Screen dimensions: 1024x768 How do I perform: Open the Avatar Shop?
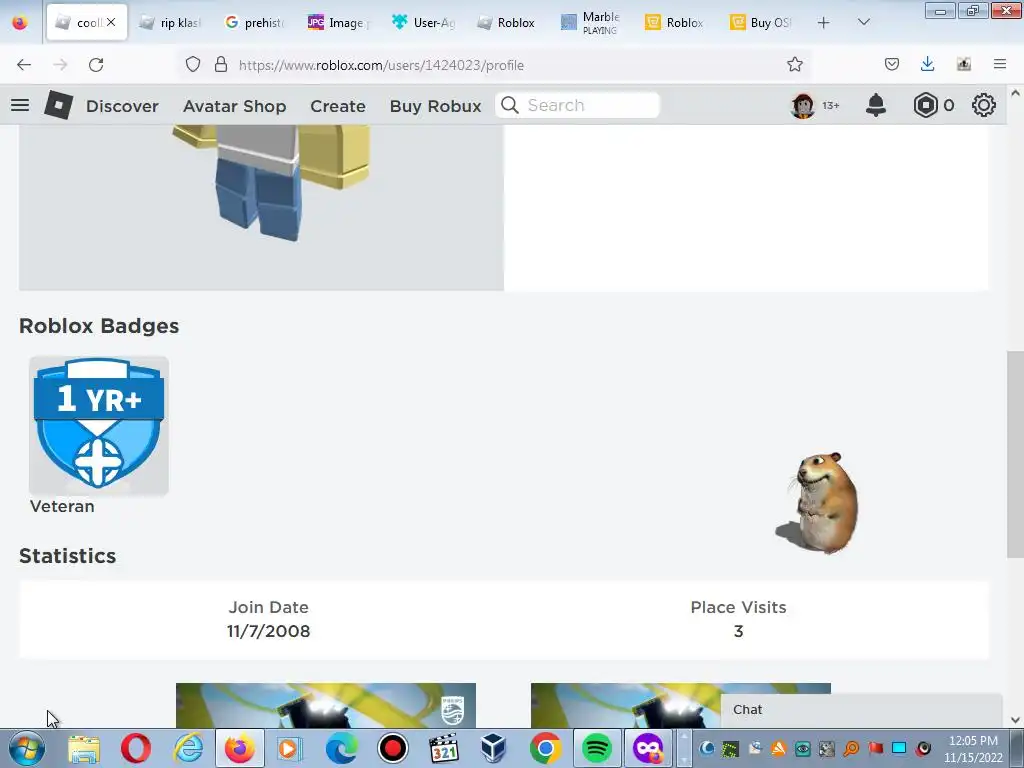pyautogui.click(x=234, y=106)
